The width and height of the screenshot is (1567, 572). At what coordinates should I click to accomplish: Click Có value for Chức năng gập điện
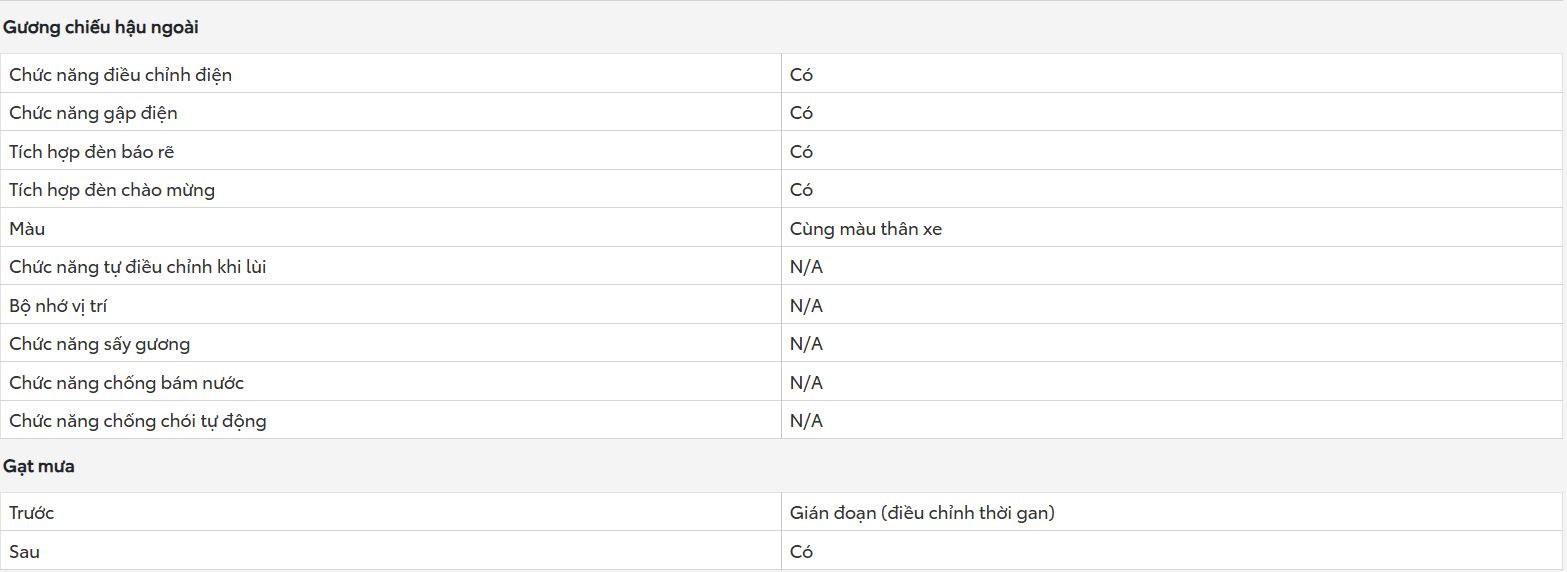coord(801,113)
